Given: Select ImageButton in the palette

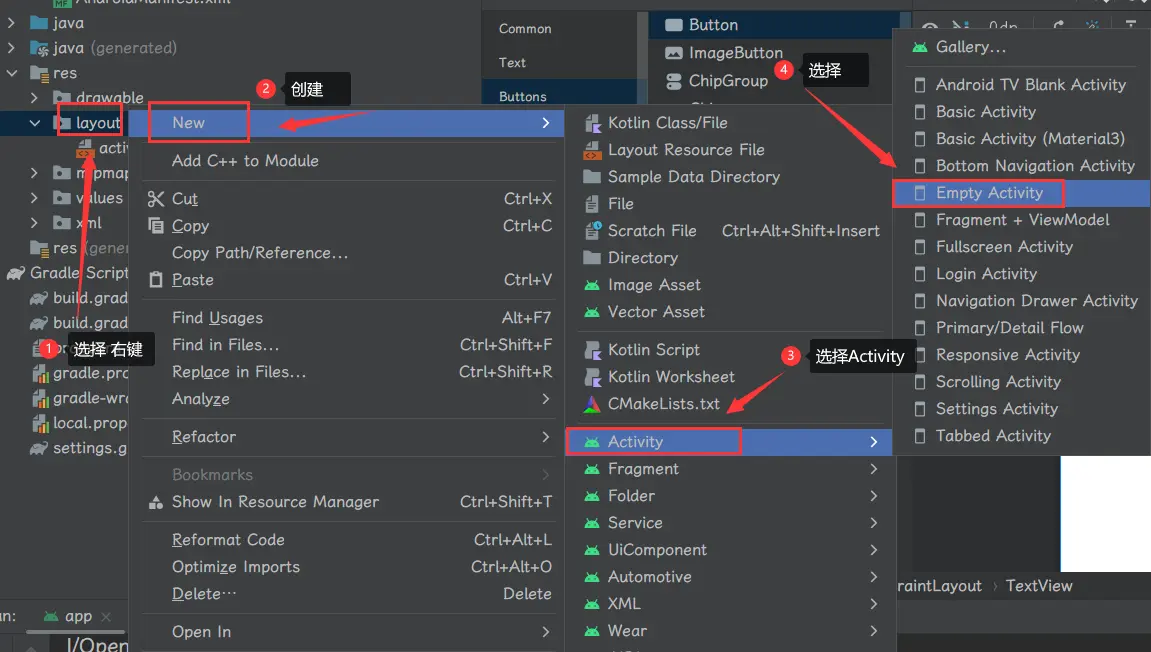Looking at the screenshot, I should tap(735, 53).
